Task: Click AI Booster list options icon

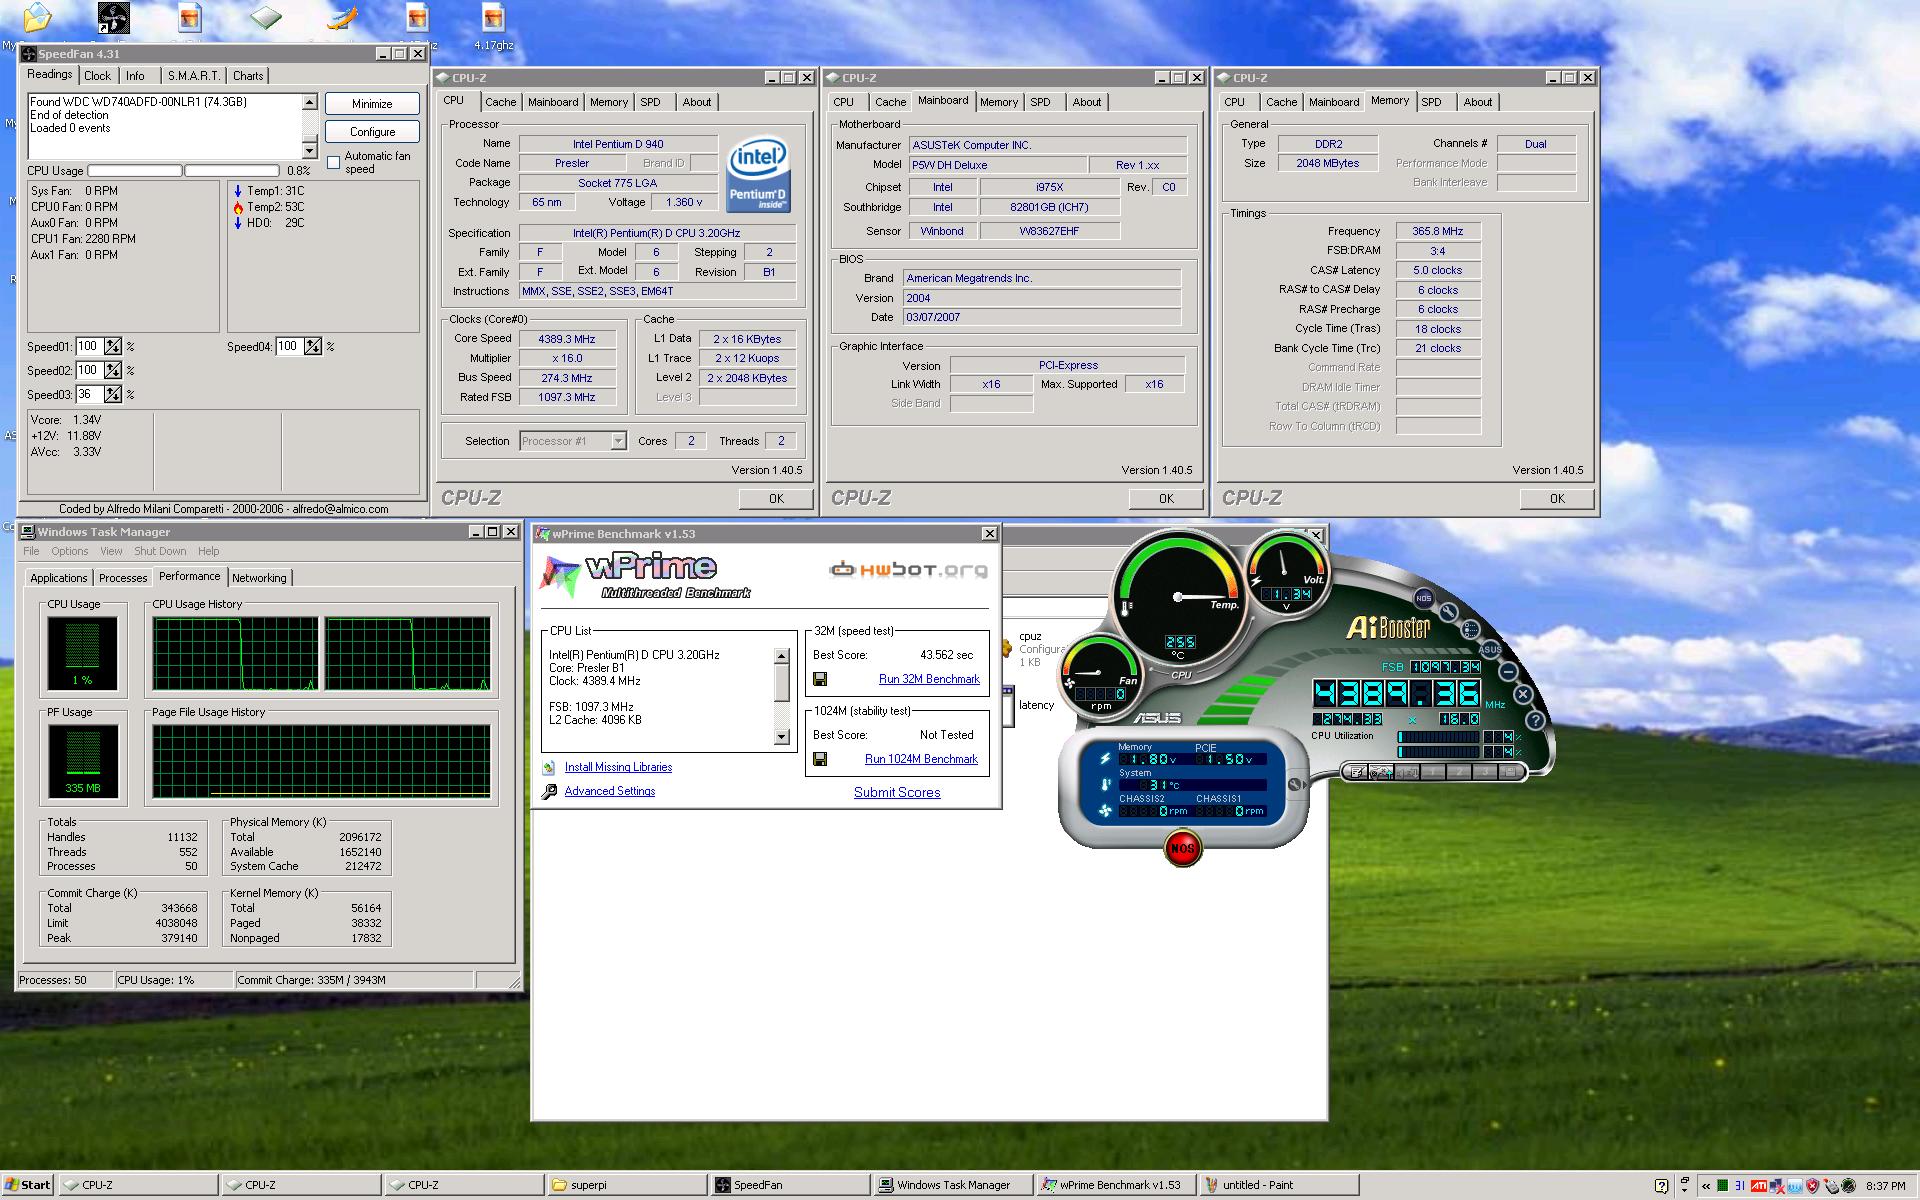Action: tap(1470, 630)
